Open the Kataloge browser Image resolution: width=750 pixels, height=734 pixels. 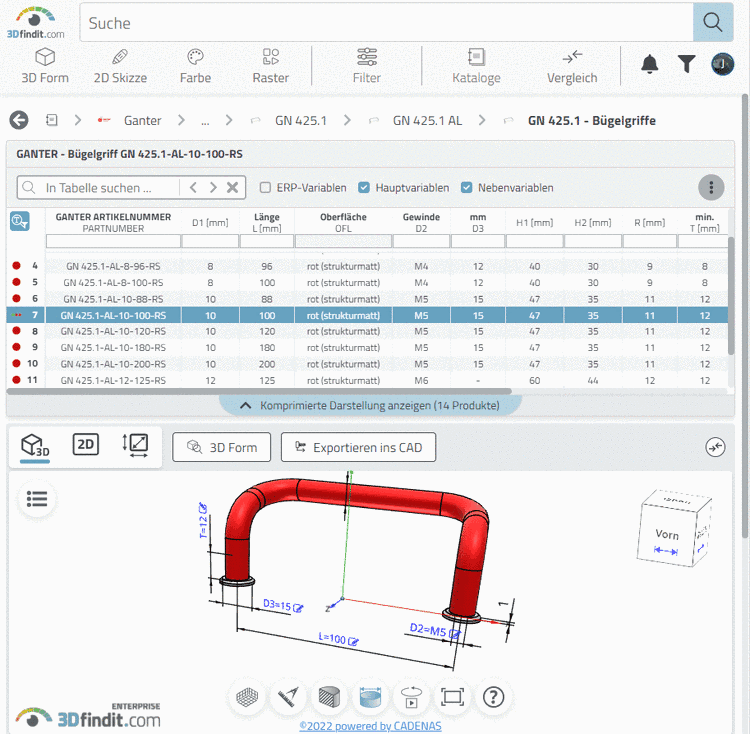point(476,66)
